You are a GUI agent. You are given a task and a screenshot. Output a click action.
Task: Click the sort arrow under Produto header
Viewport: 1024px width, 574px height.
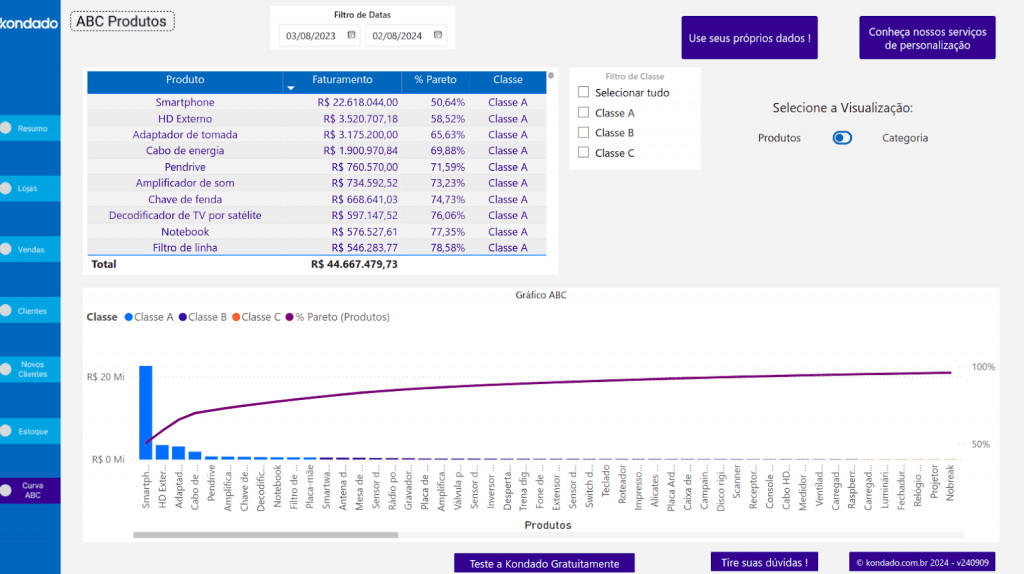coord(291,88)
